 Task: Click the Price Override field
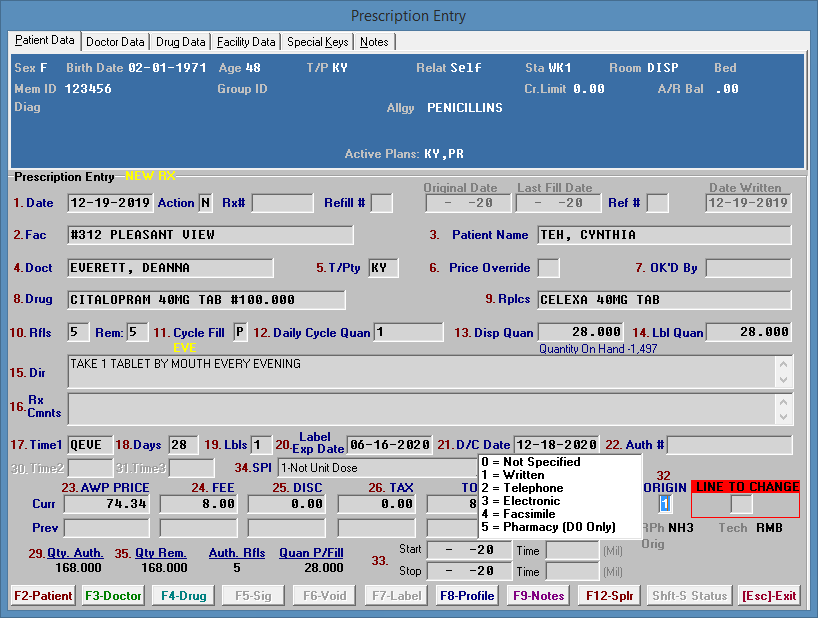point(549,268)
